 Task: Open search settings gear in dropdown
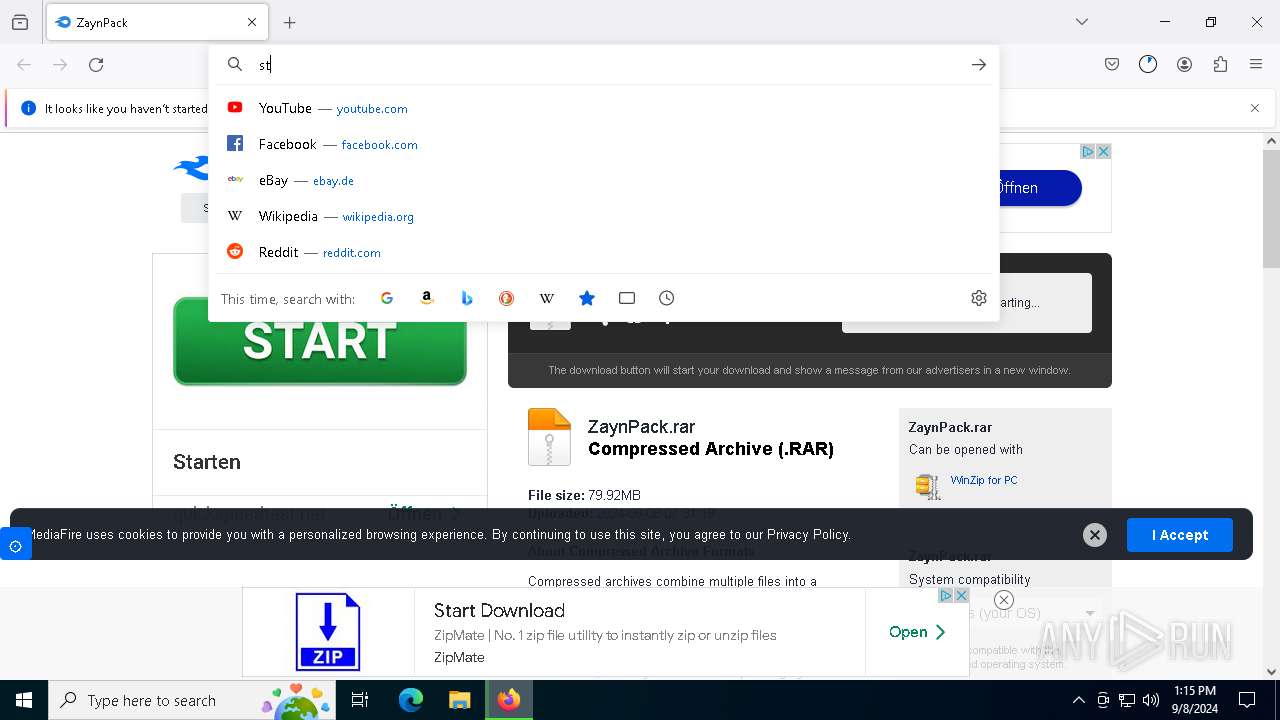(979, 298)
